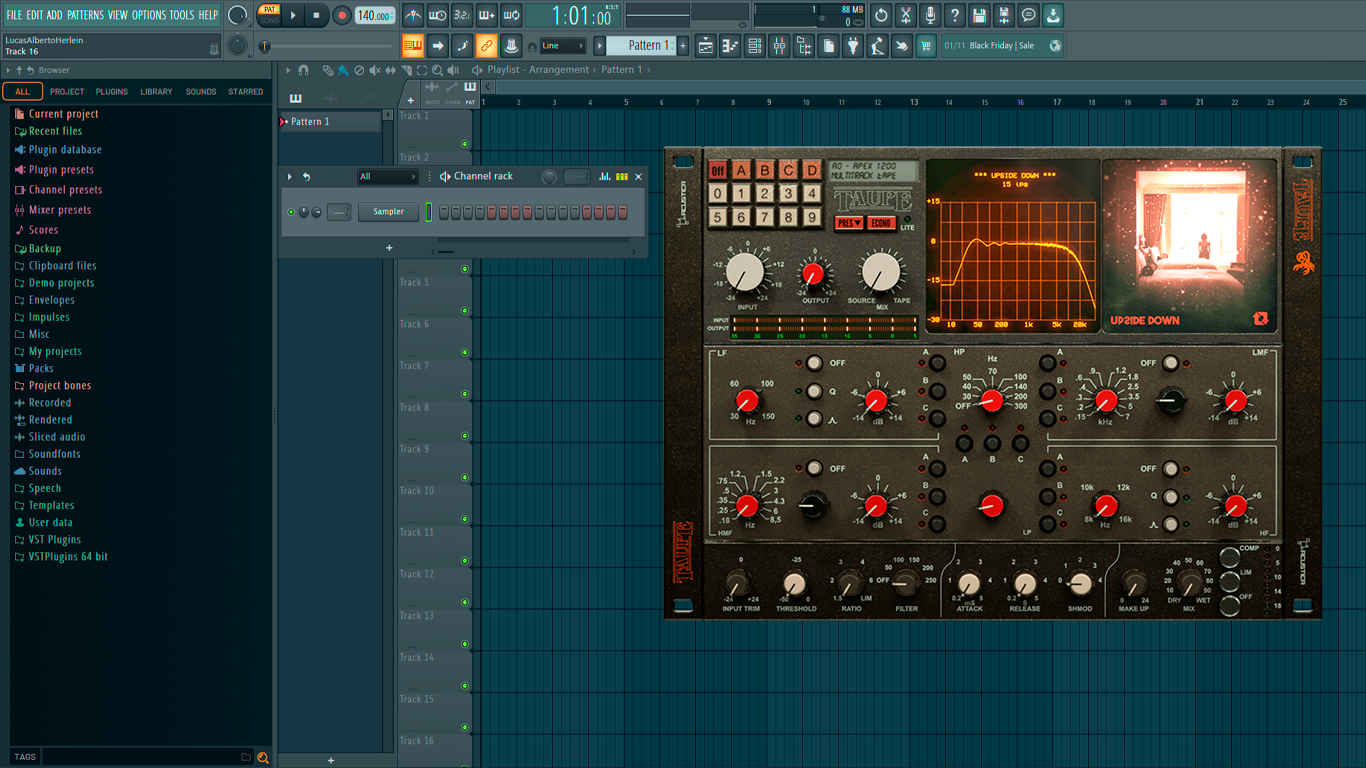
Task: Open the Black Friday Sale news banner
Action: click(1002, 45)
